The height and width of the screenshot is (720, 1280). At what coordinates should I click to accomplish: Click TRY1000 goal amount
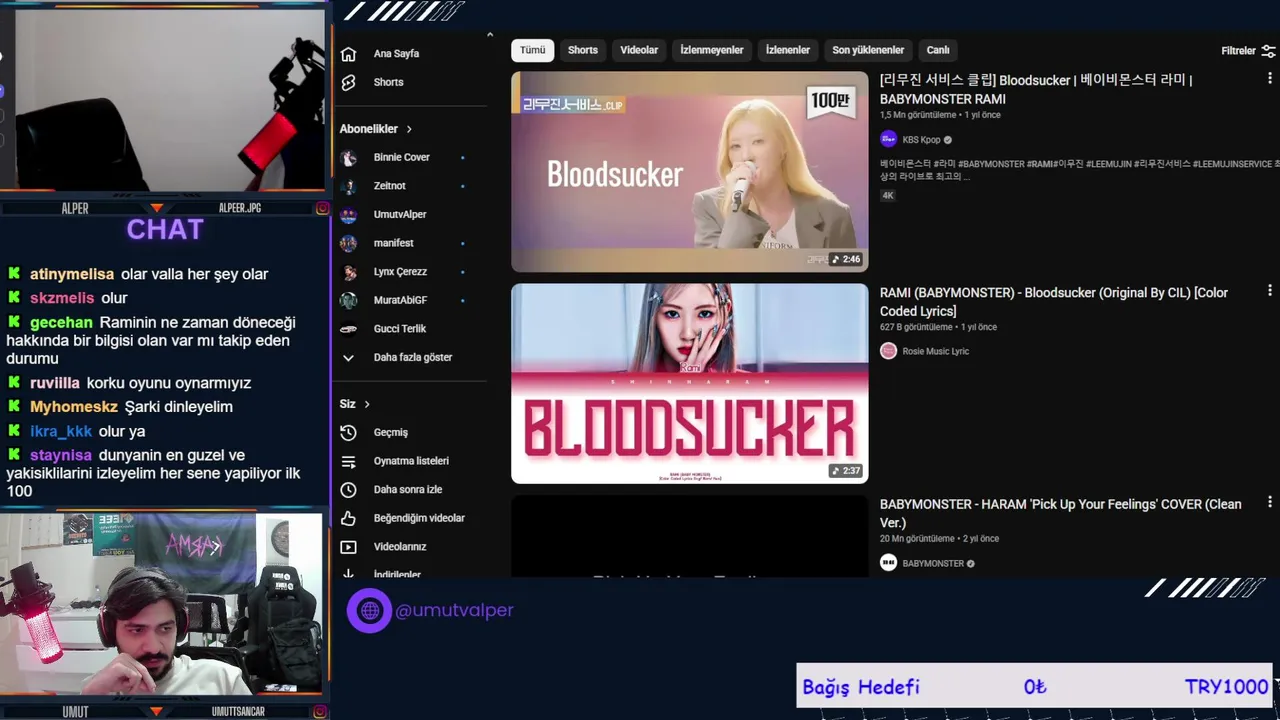point(1226,686)
